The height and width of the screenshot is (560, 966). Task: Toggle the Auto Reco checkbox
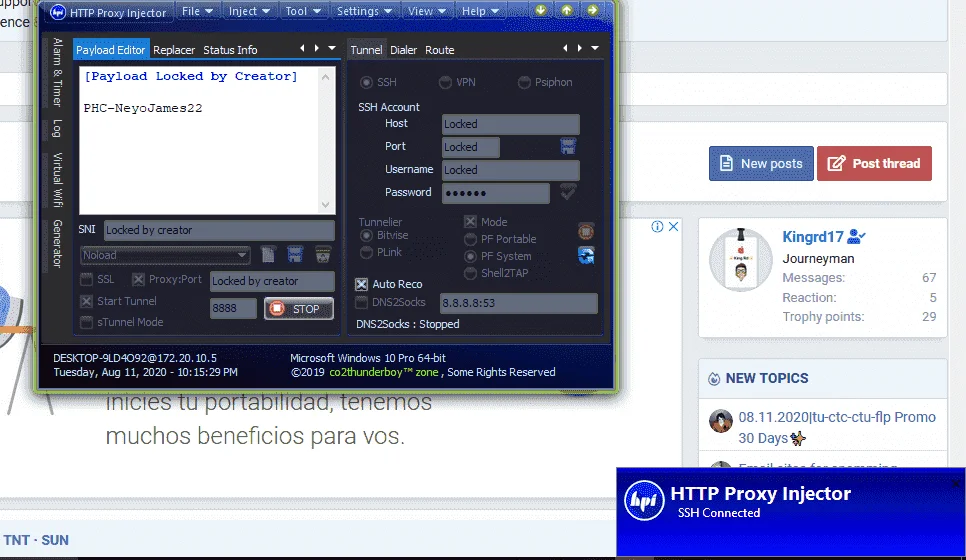pos(362,284)
